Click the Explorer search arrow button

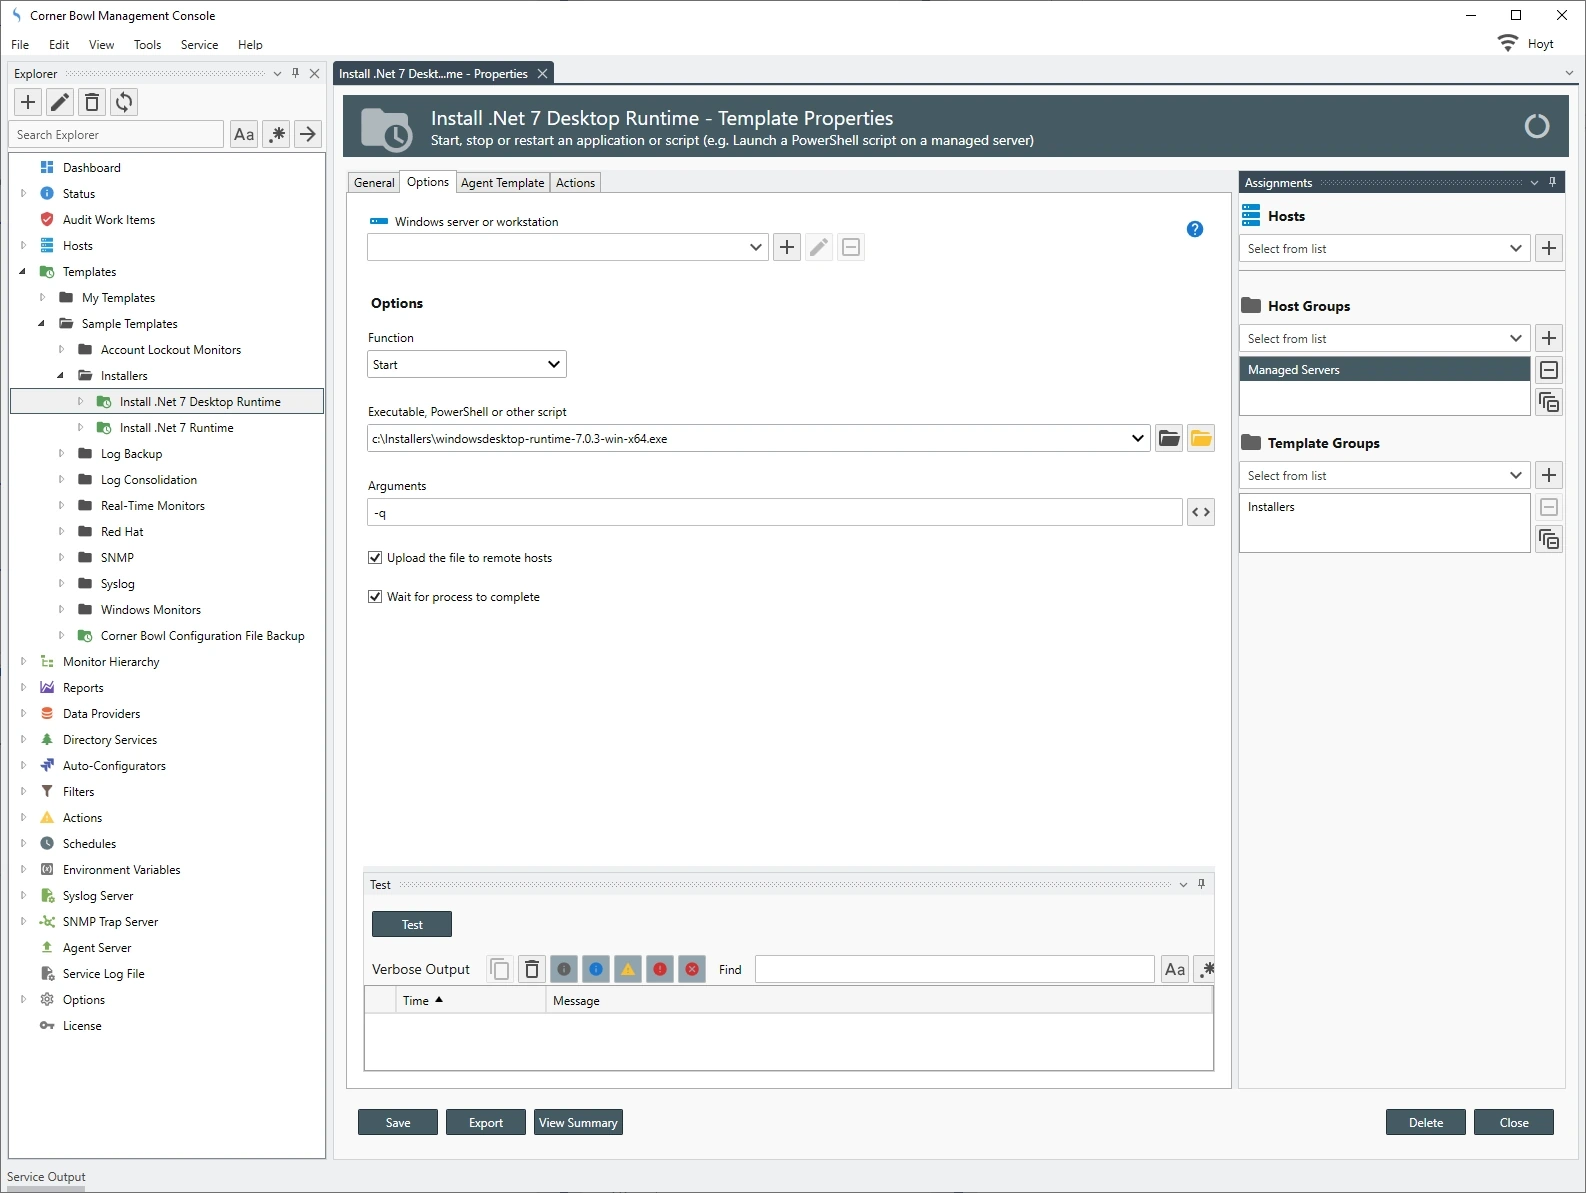(x=308, y=134)
